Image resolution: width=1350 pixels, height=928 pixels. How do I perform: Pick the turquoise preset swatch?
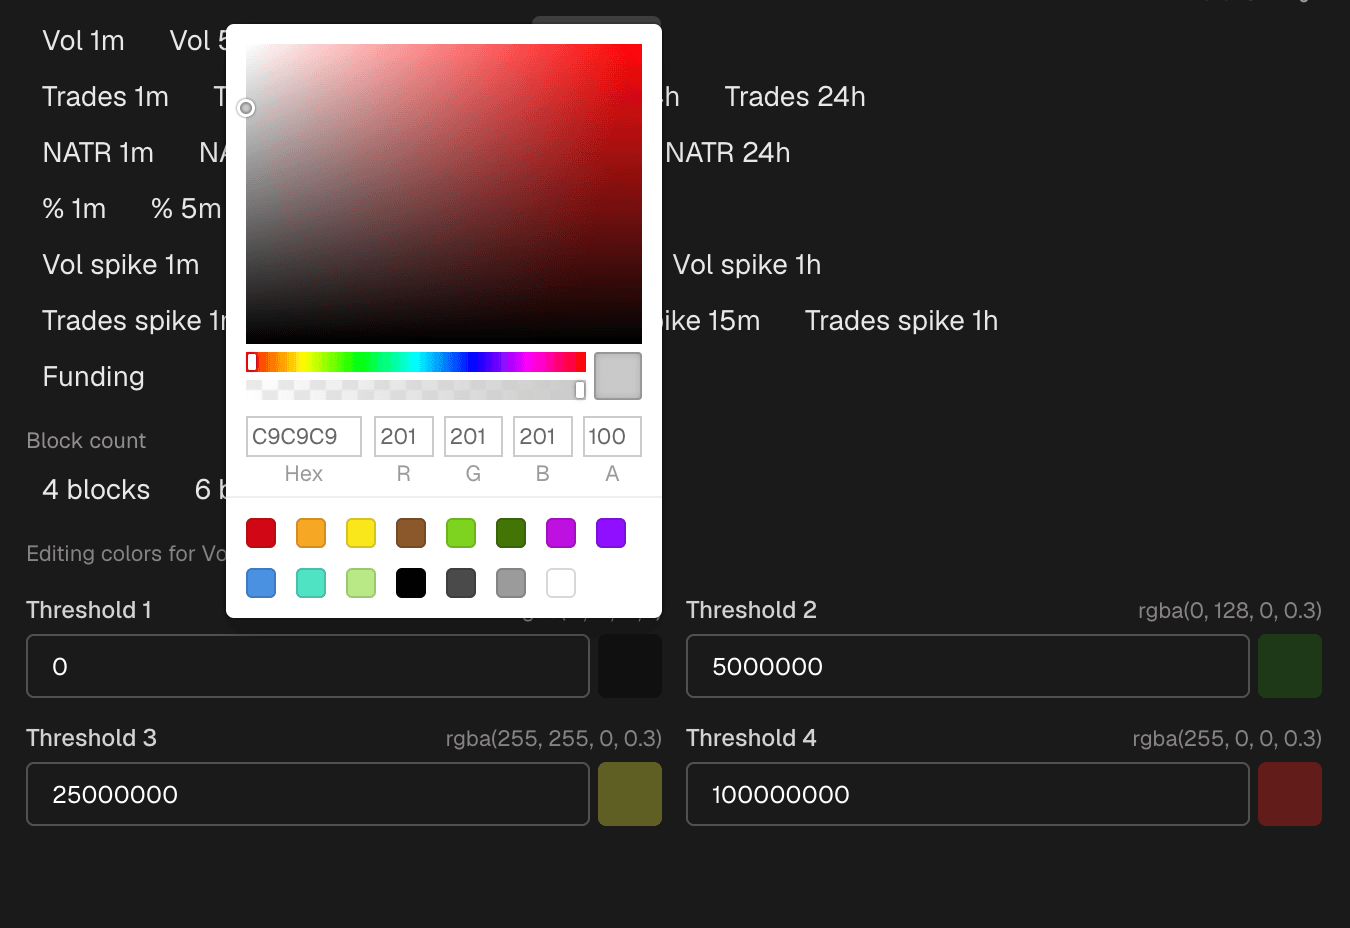coord(311,583)
